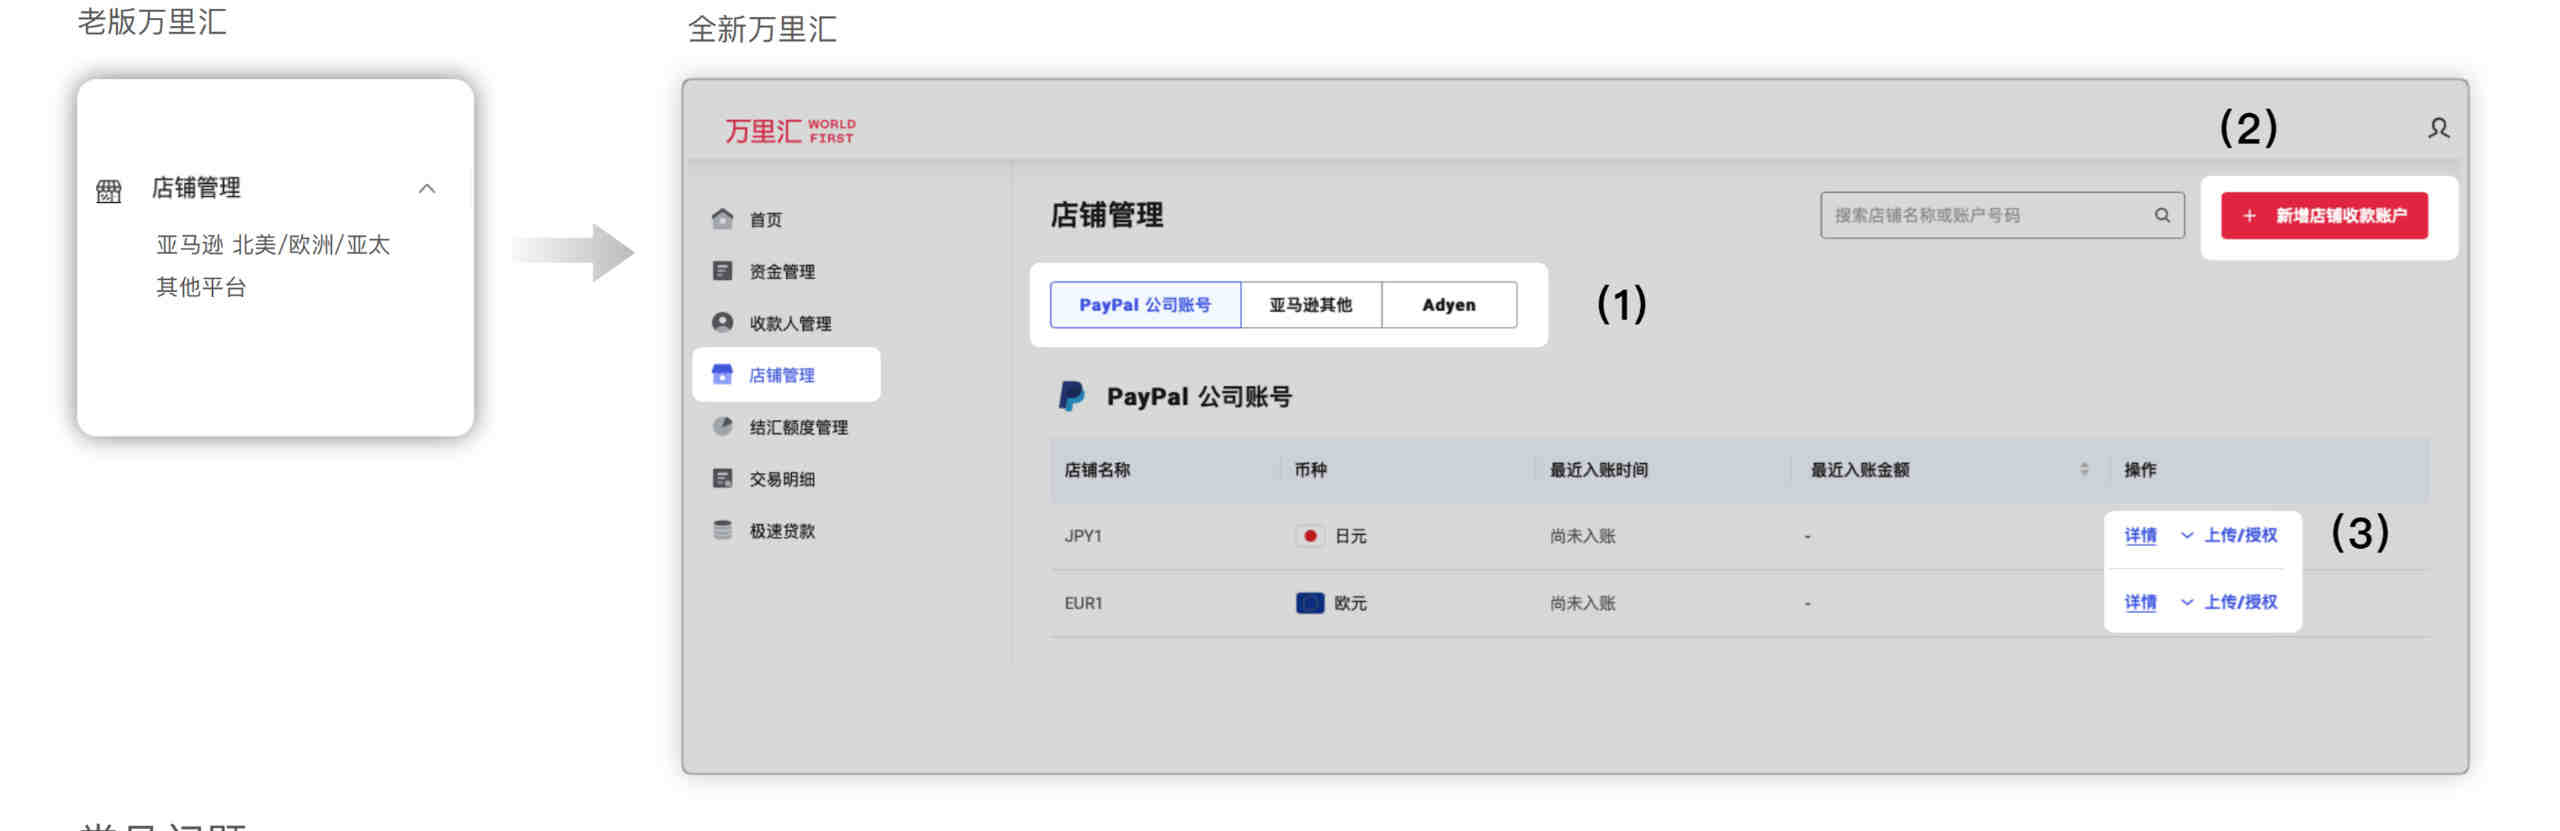Image resolution: width=2560 pixels, height=831 pixels.
Task: Click the 店铺管理 page heading
Action: pos(1107,215)
